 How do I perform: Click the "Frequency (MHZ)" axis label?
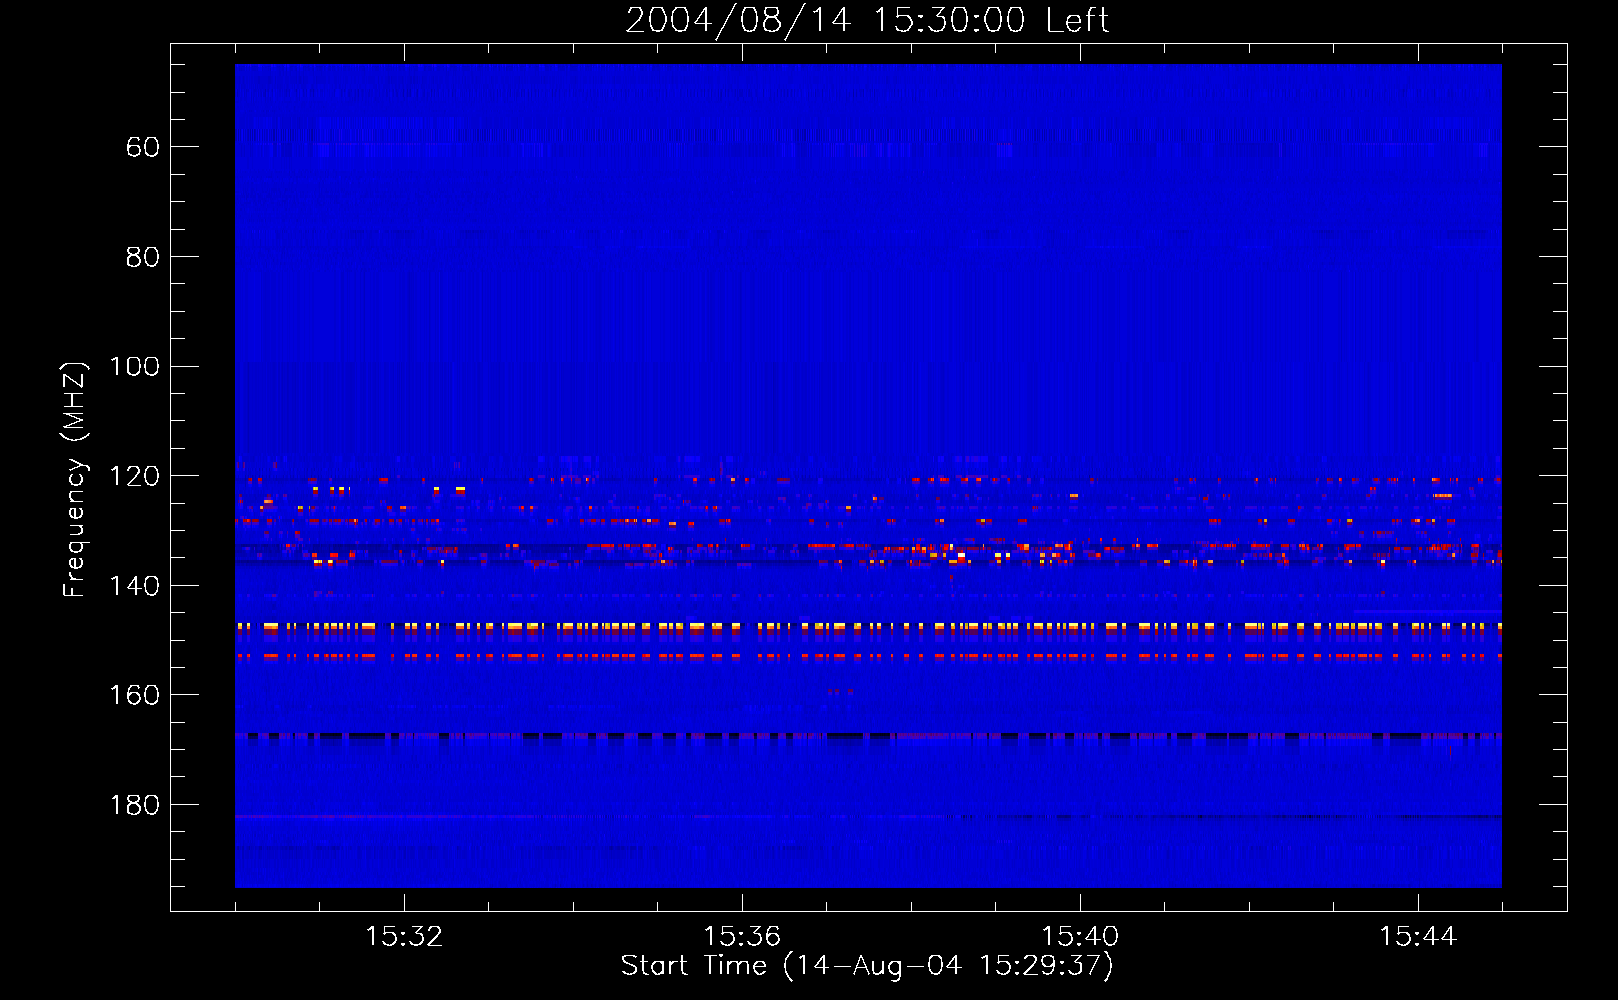pos(75,479)
